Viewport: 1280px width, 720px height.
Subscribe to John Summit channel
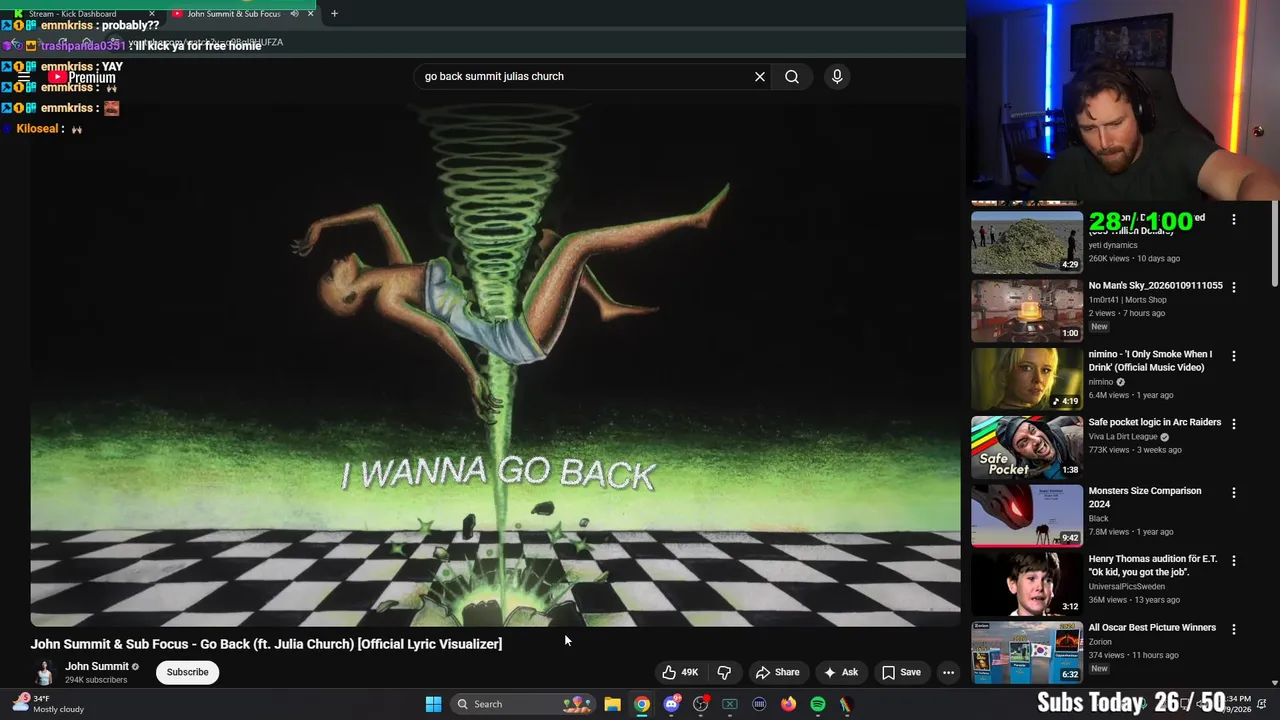pos(187,672)
